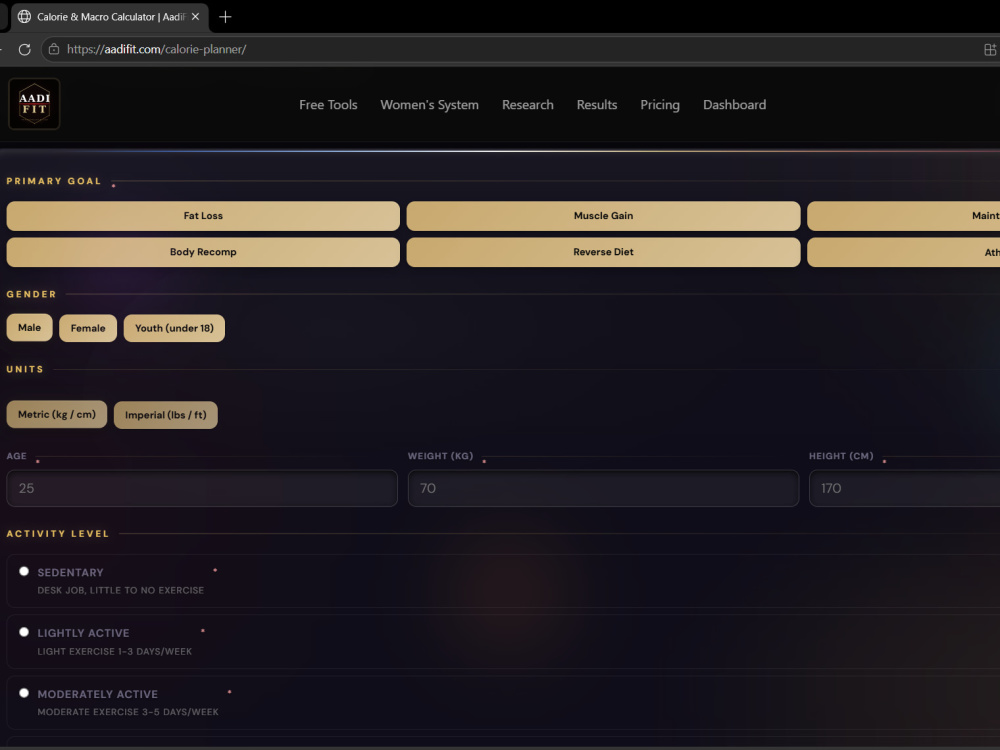Choose Youth (under 18) option

pyautogui.click(x=174, y=328)
